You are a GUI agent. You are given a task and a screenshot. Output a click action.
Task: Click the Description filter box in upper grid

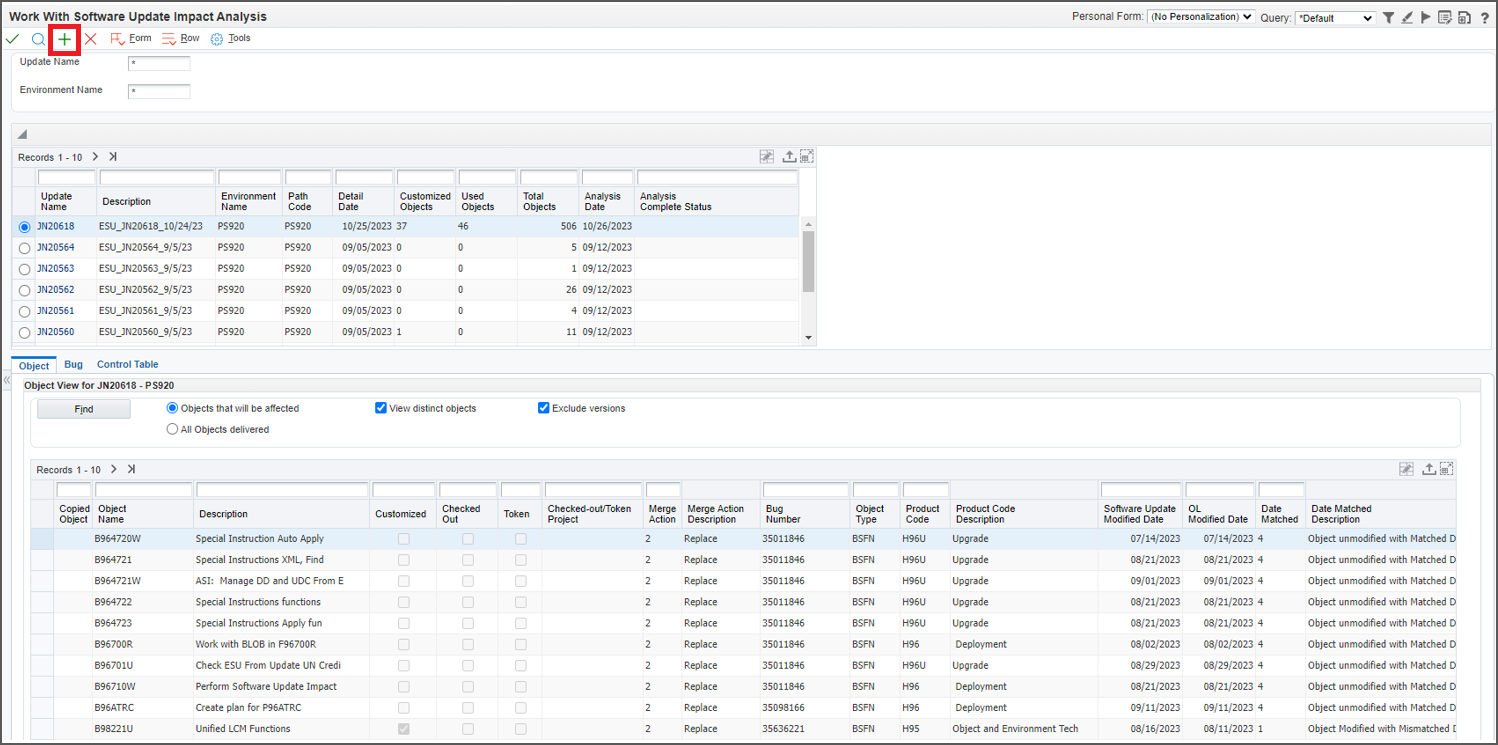157,177
